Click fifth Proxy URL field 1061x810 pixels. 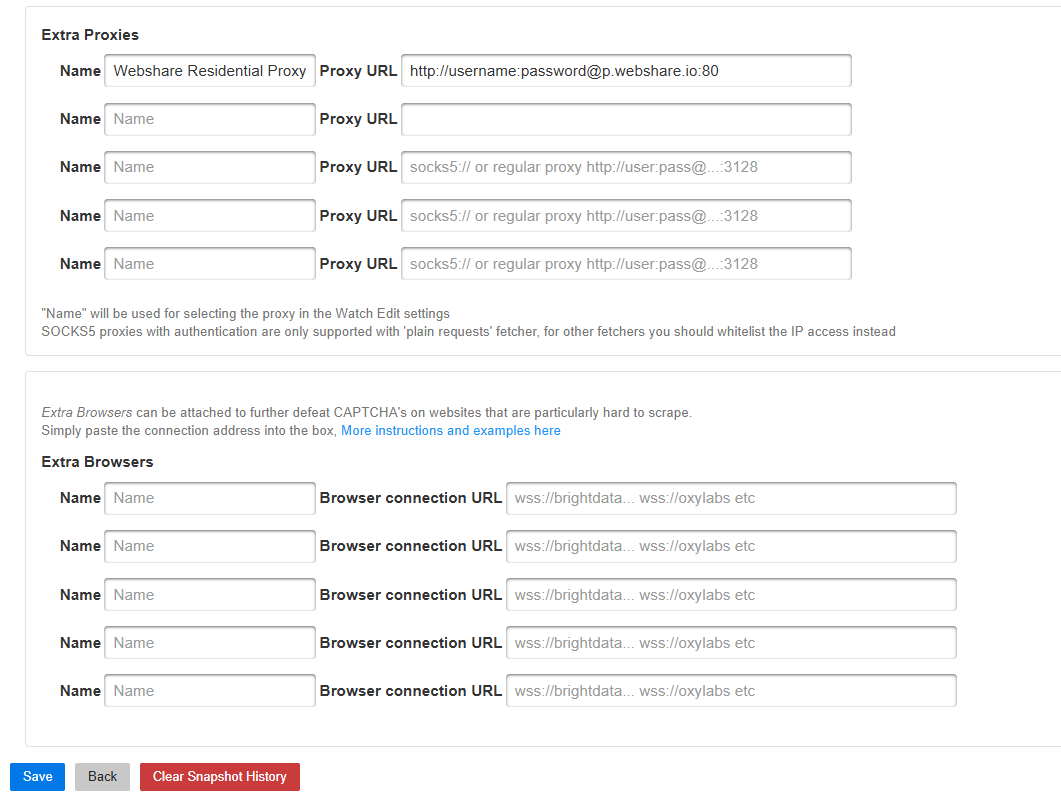(x=626, y=263)
